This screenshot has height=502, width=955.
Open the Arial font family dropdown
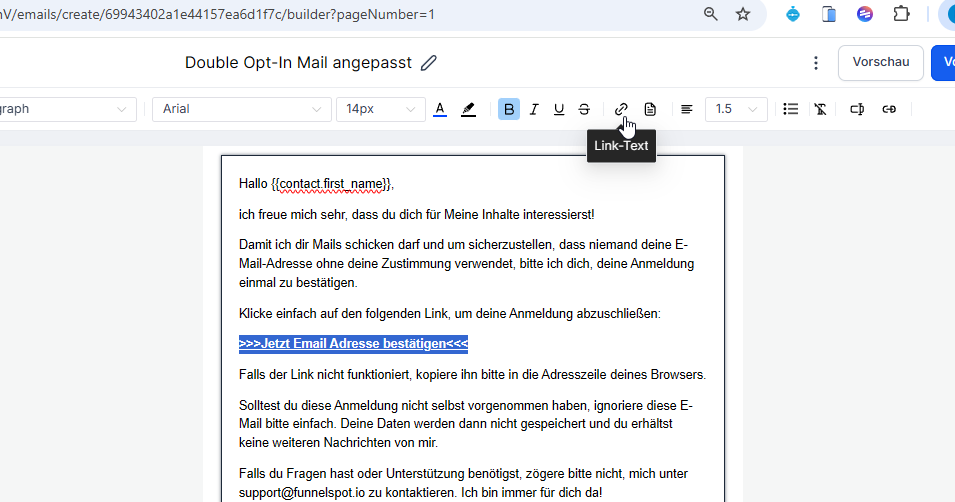[x=242, y=109]
